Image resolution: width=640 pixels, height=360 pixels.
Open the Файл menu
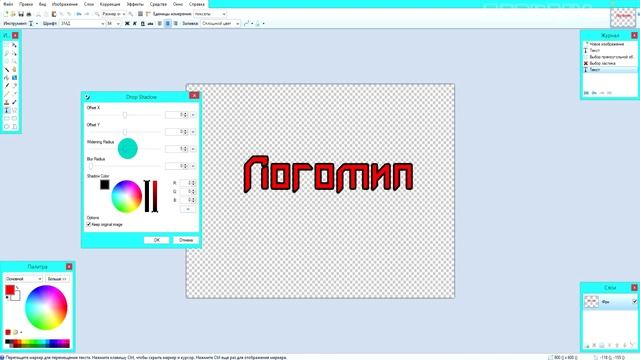(x=8, y=4)
